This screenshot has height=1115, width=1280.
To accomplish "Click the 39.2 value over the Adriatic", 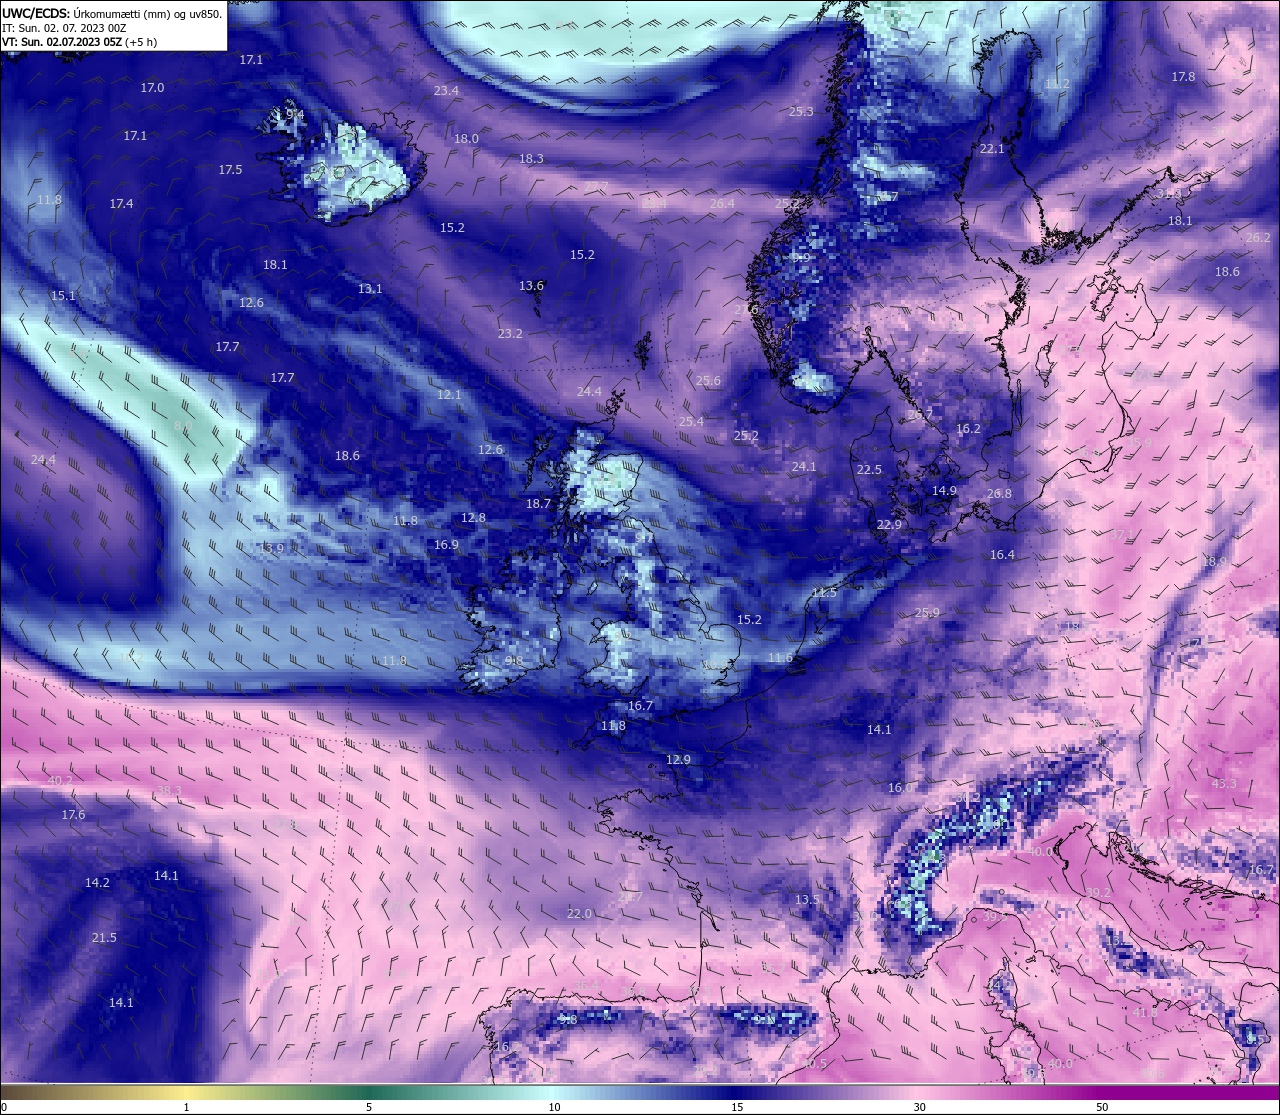I will (x=1098, y=893).
